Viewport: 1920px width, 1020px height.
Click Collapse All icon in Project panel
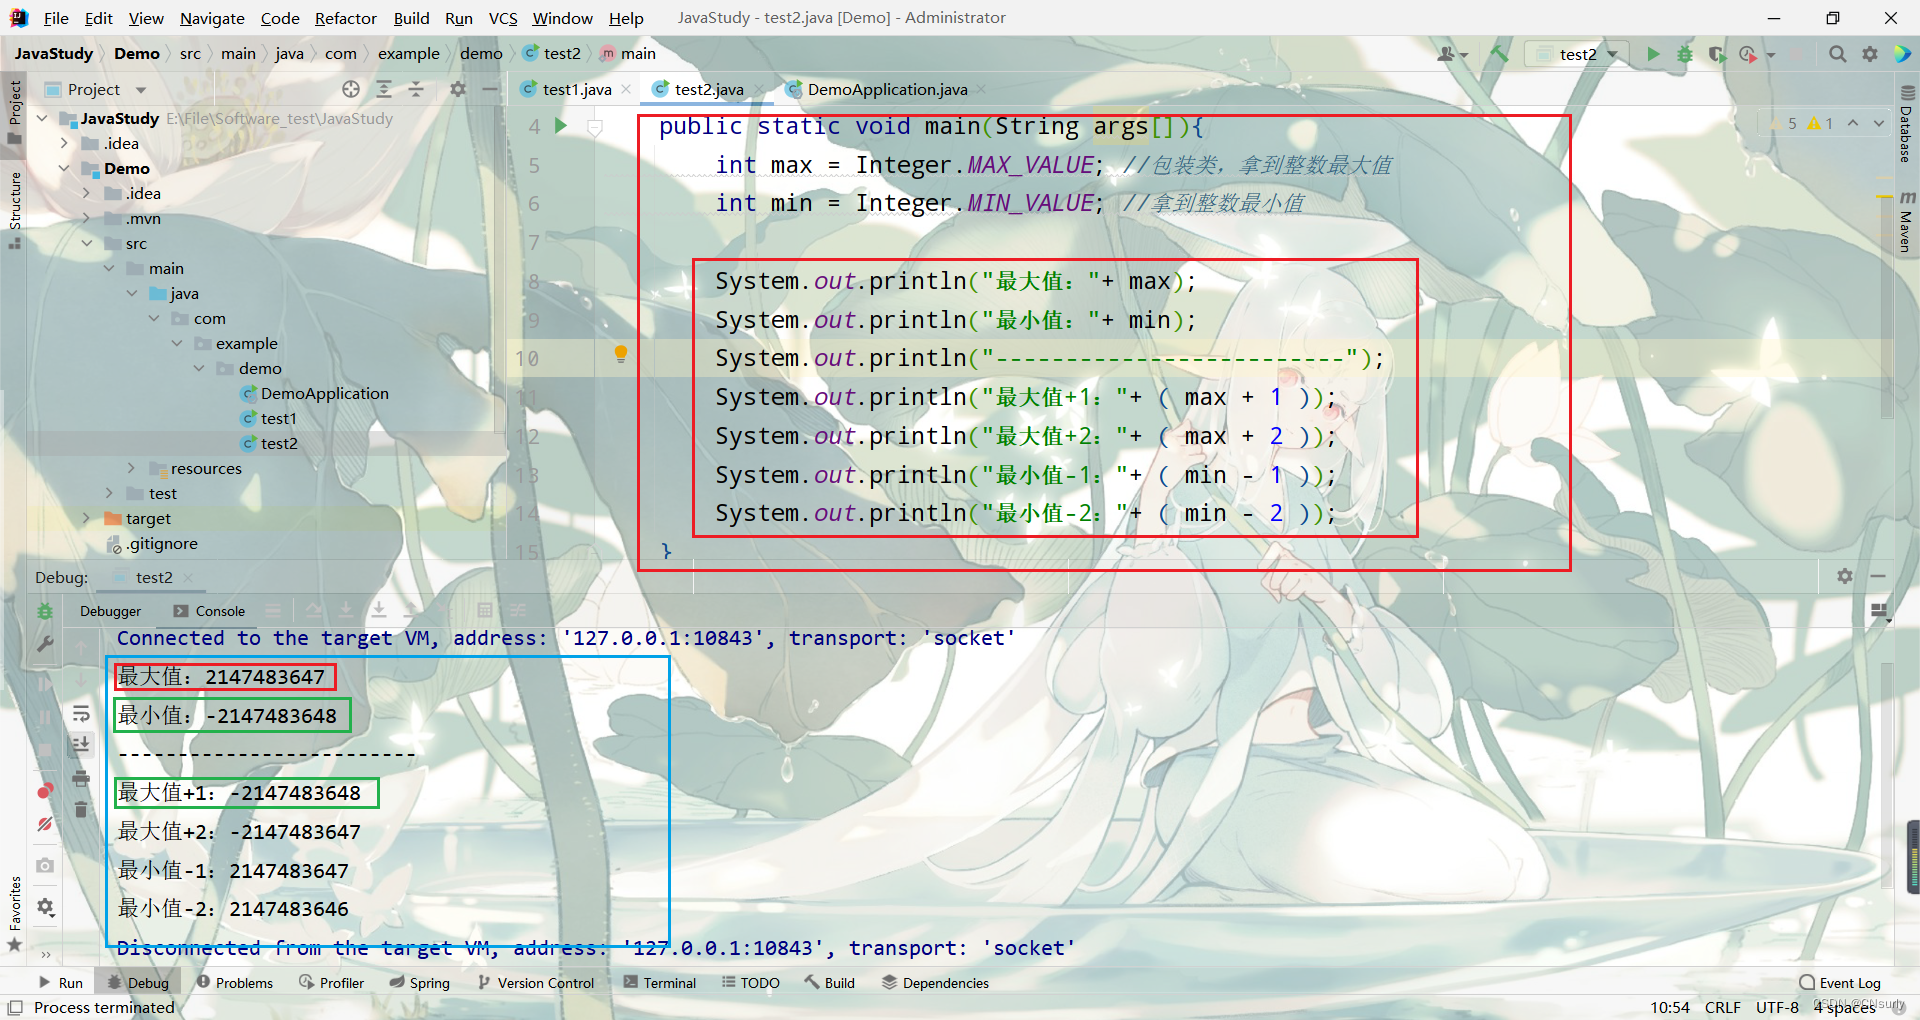click(416, 89)
